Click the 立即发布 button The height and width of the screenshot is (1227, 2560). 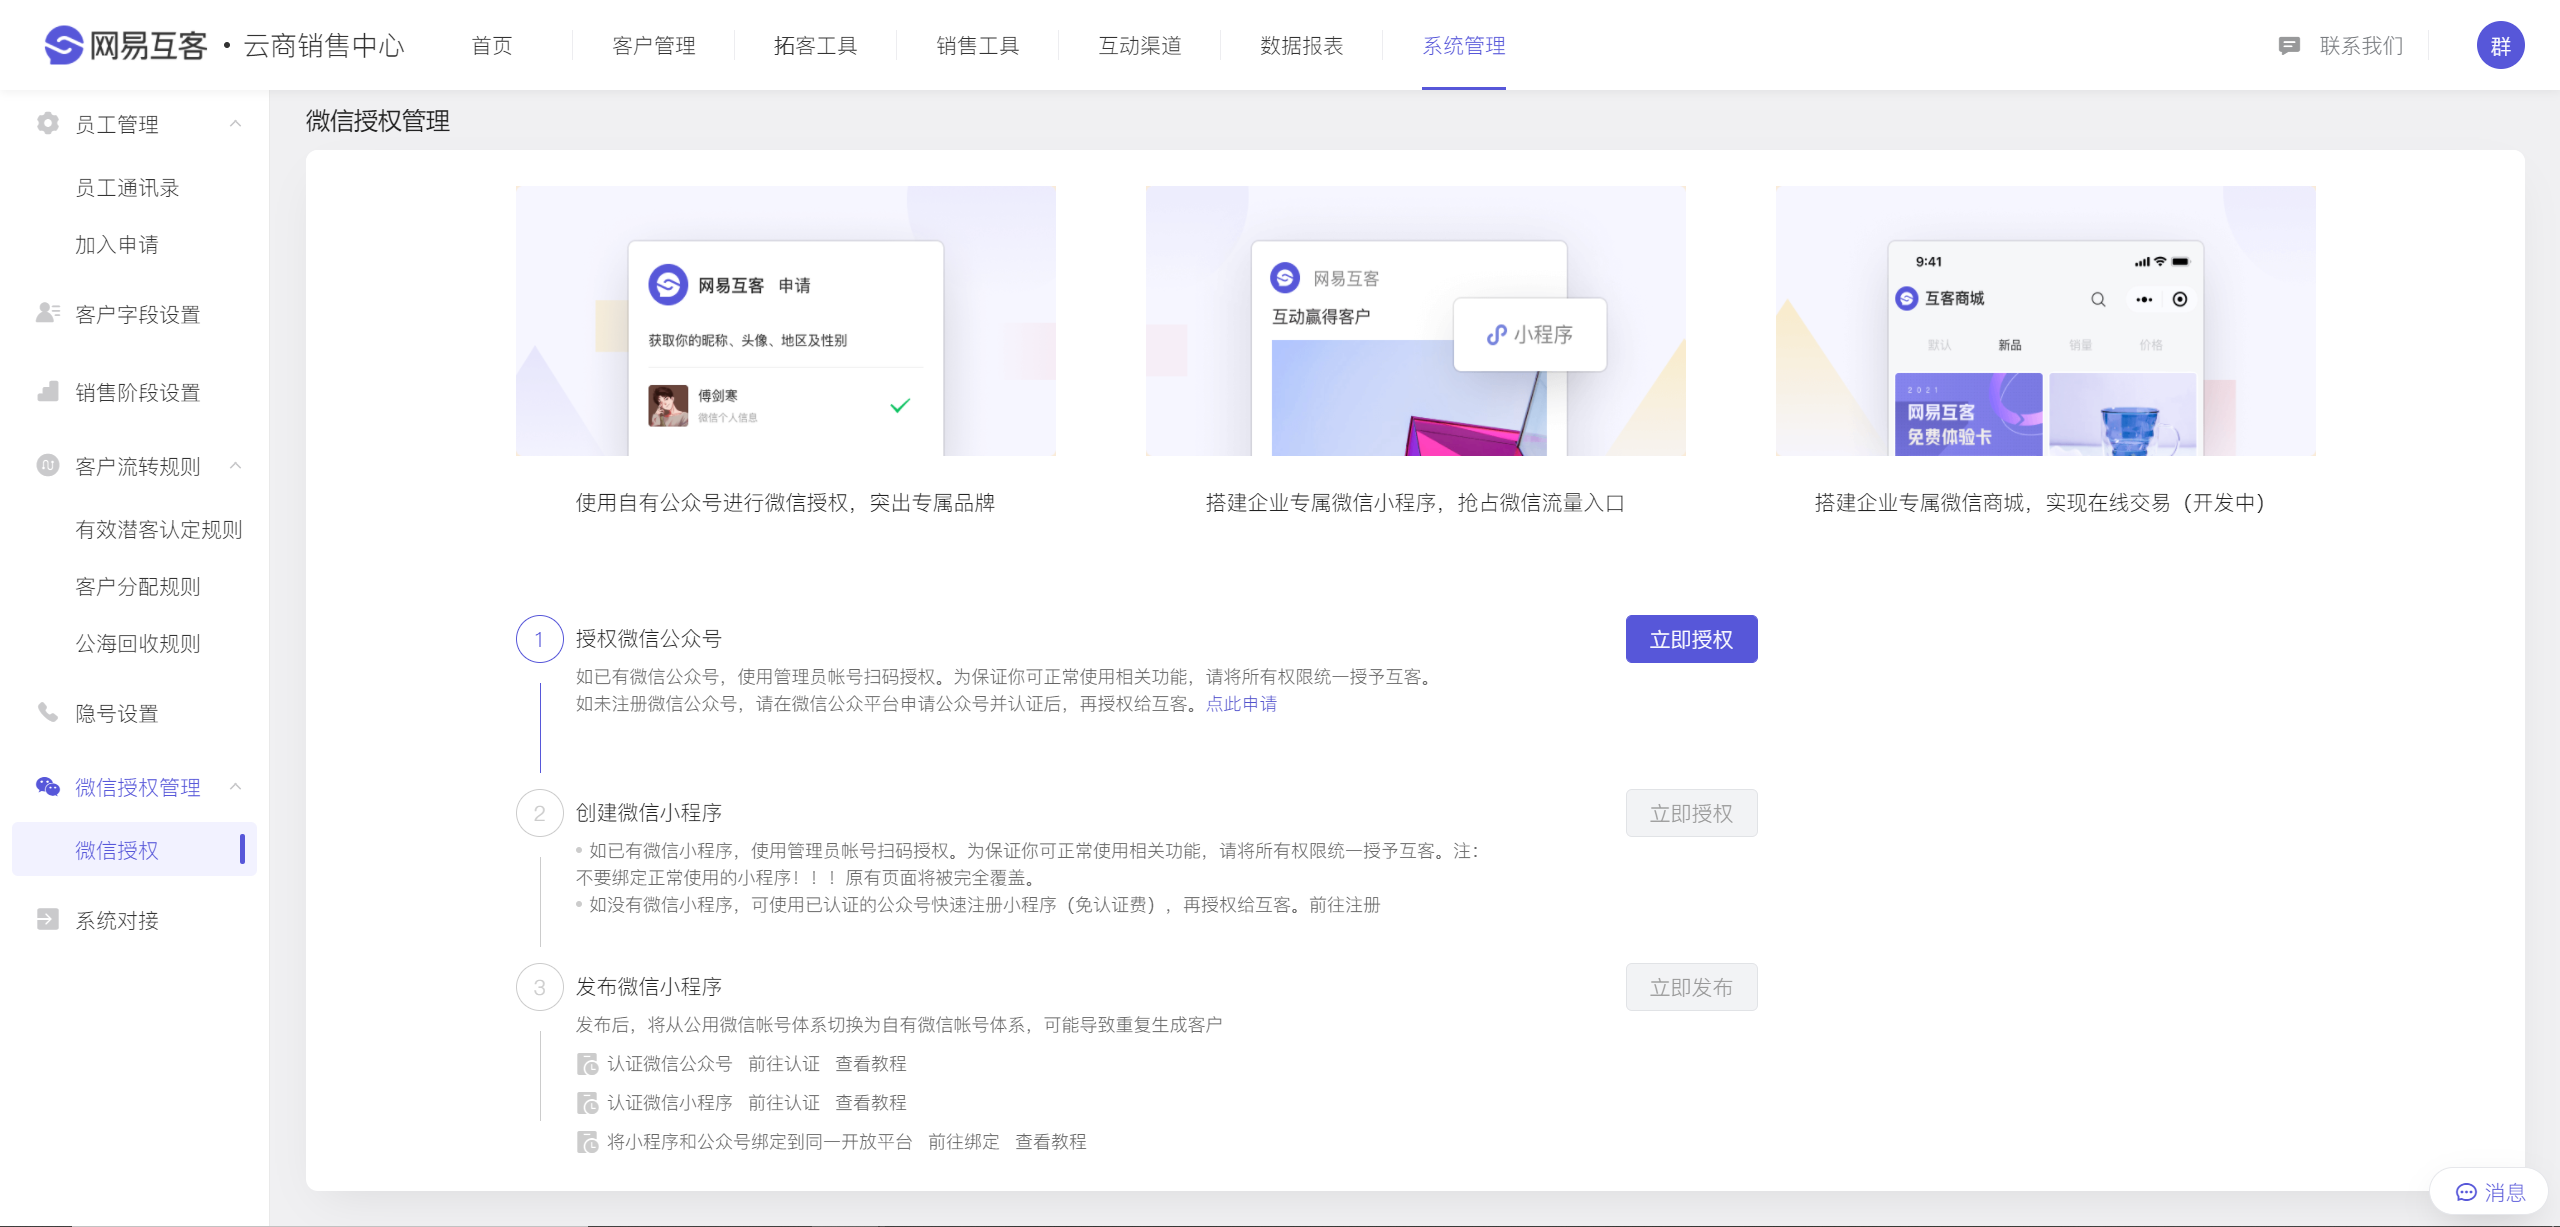click(x=1691, y=987)
